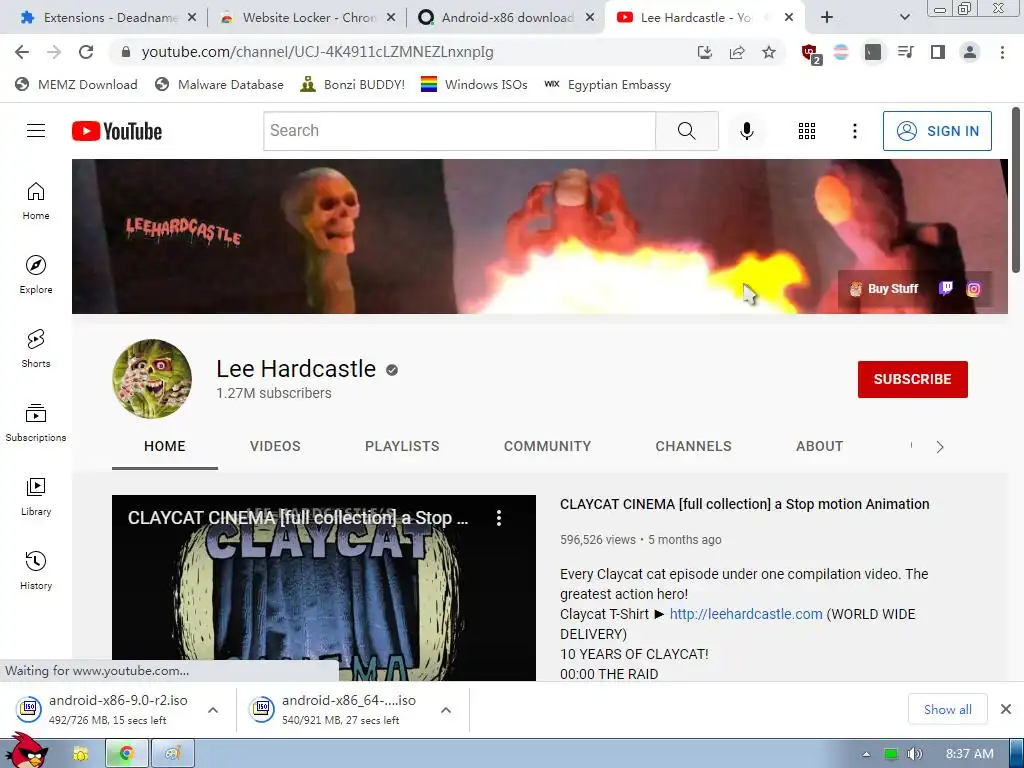This screenshot has height=768, width=1024.
Task: Open Buy Stuff link on banner
Action: point(884,289)
